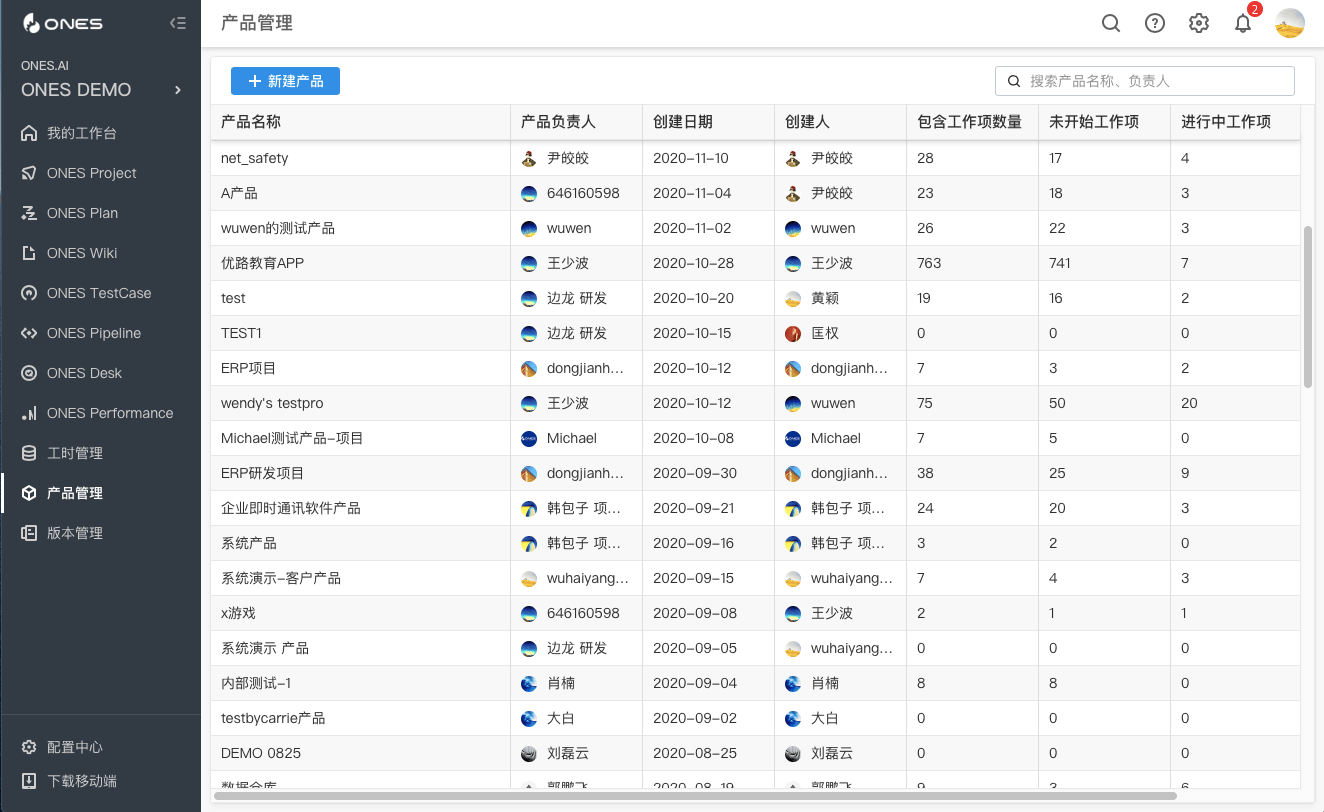Click the A产品 product name

[x=239, y=193]
